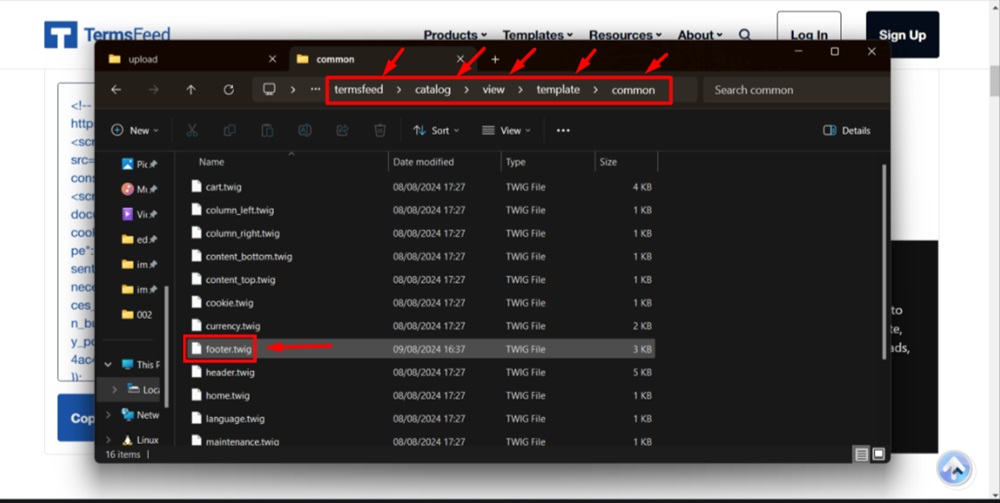The width and height of the screenshot is (1000, 503).
Task: Toggle the Details pane button
Action: [847, 130]
